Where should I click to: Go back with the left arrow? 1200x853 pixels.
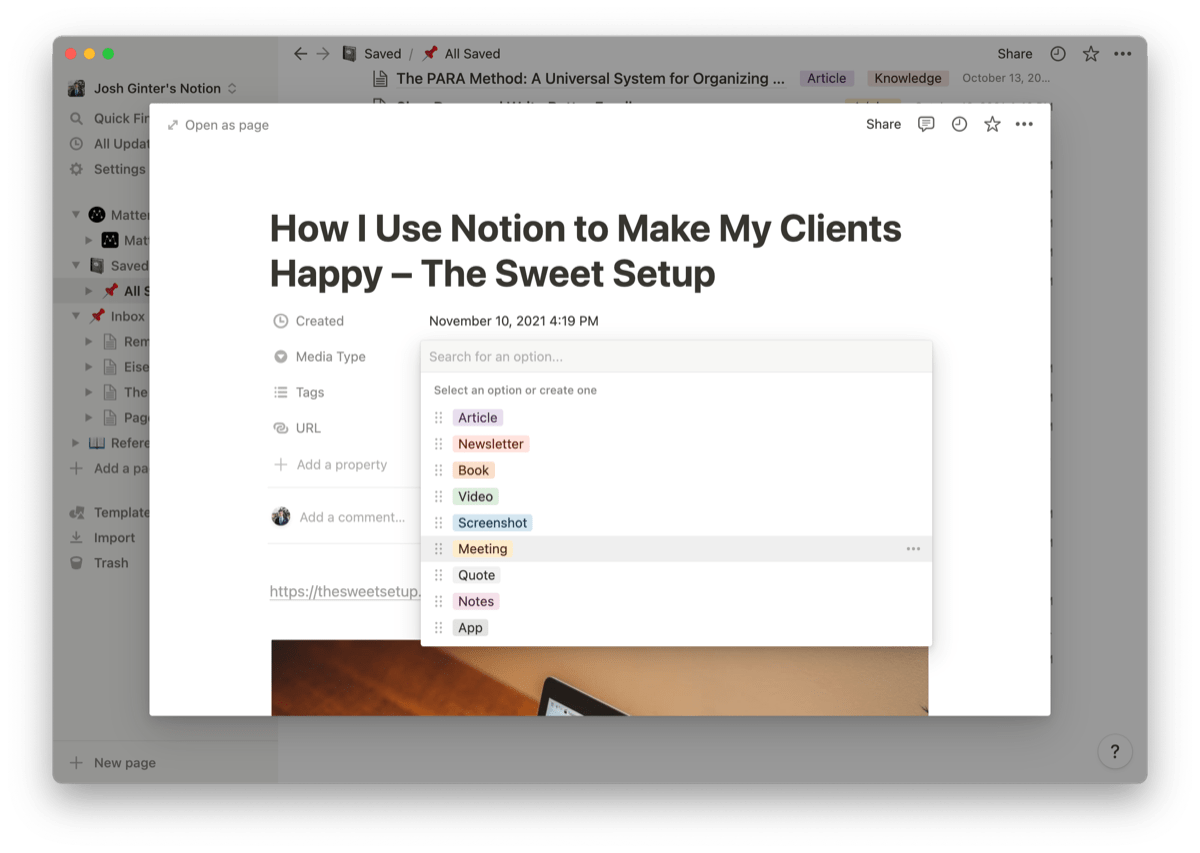point(300,54)
